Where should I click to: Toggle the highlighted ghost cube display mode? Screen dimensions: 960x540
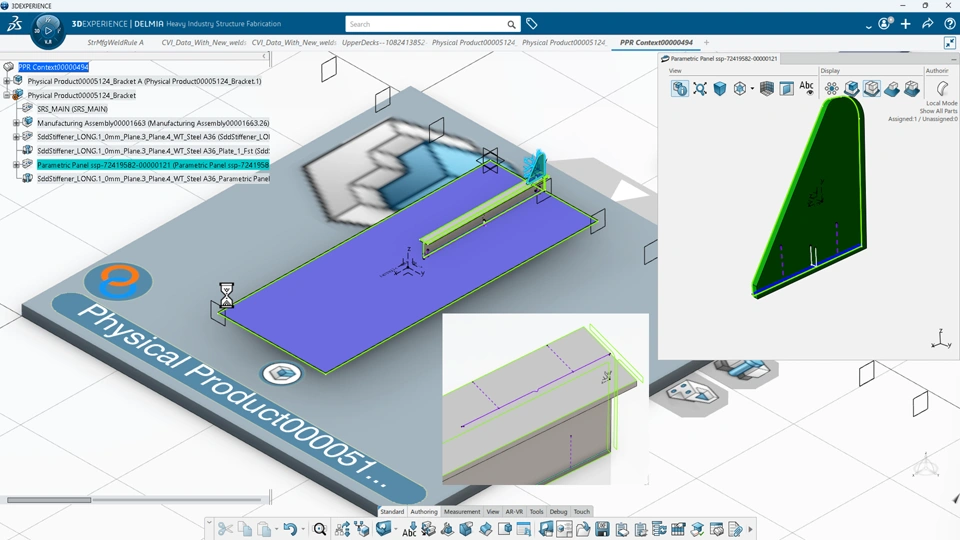point(872,89)
